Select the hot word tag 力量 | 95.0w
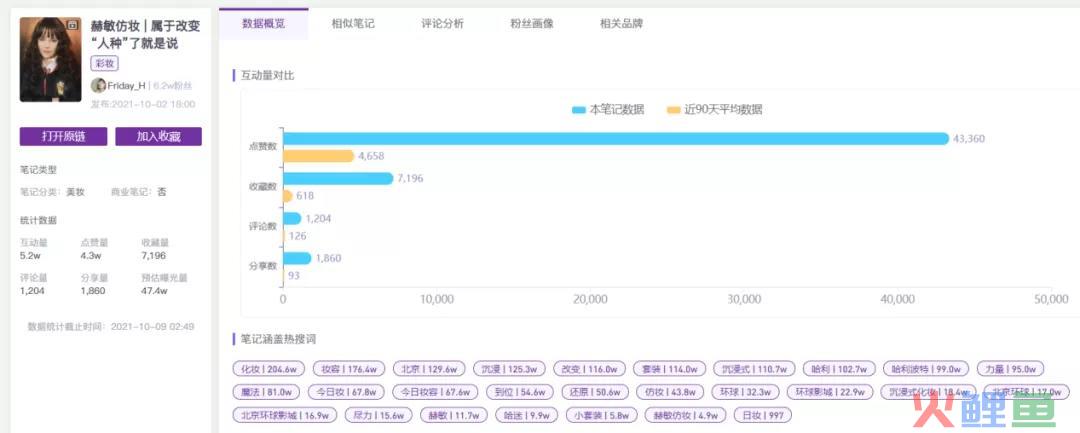This screenshot has height=433, width=1080. pyautogui.click(x=1010, y=368)
